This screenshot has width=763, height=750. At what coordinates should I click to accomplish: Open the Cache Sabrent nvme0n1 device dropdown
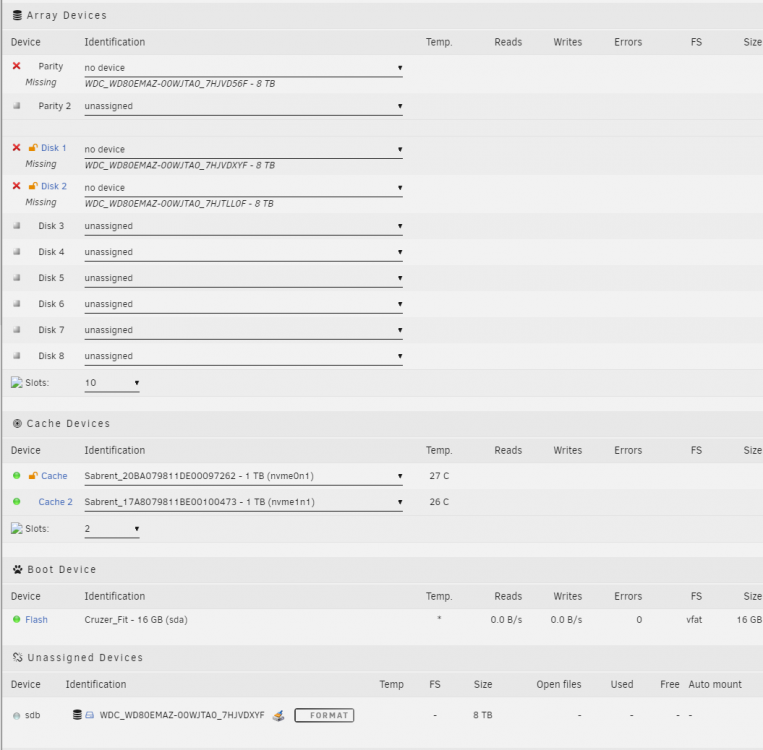tap(243, 476)
